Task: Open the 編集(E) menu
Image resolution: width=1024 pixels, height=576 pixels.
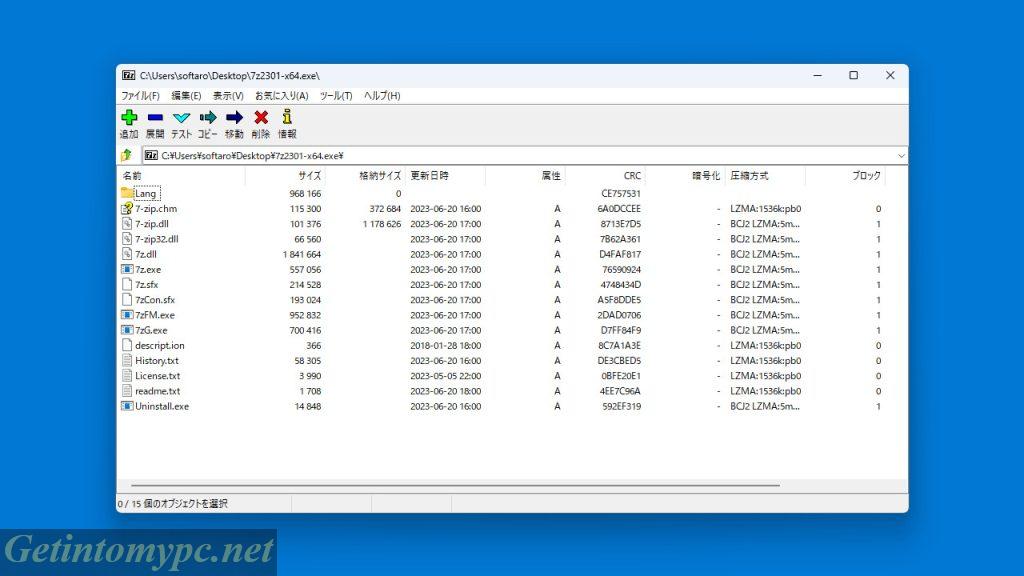Action: pyautogui.click(x=186, y=95)
